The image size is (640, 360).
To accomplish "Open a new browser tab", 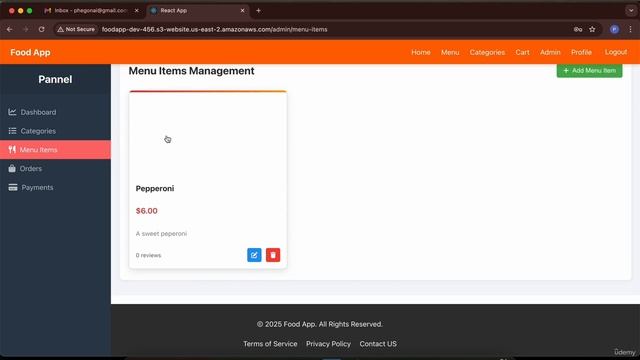I will tap(258, 11).
